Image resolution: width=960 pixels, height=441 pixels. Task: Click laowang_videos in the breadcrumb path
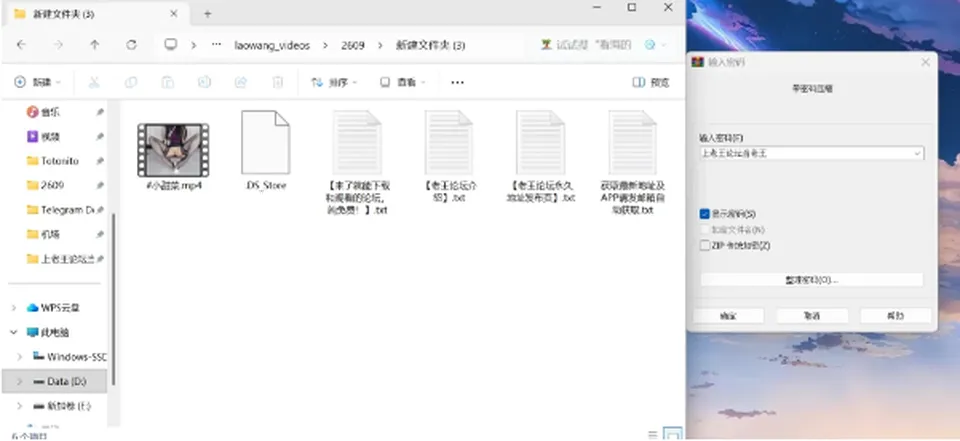tap(272, 45)
